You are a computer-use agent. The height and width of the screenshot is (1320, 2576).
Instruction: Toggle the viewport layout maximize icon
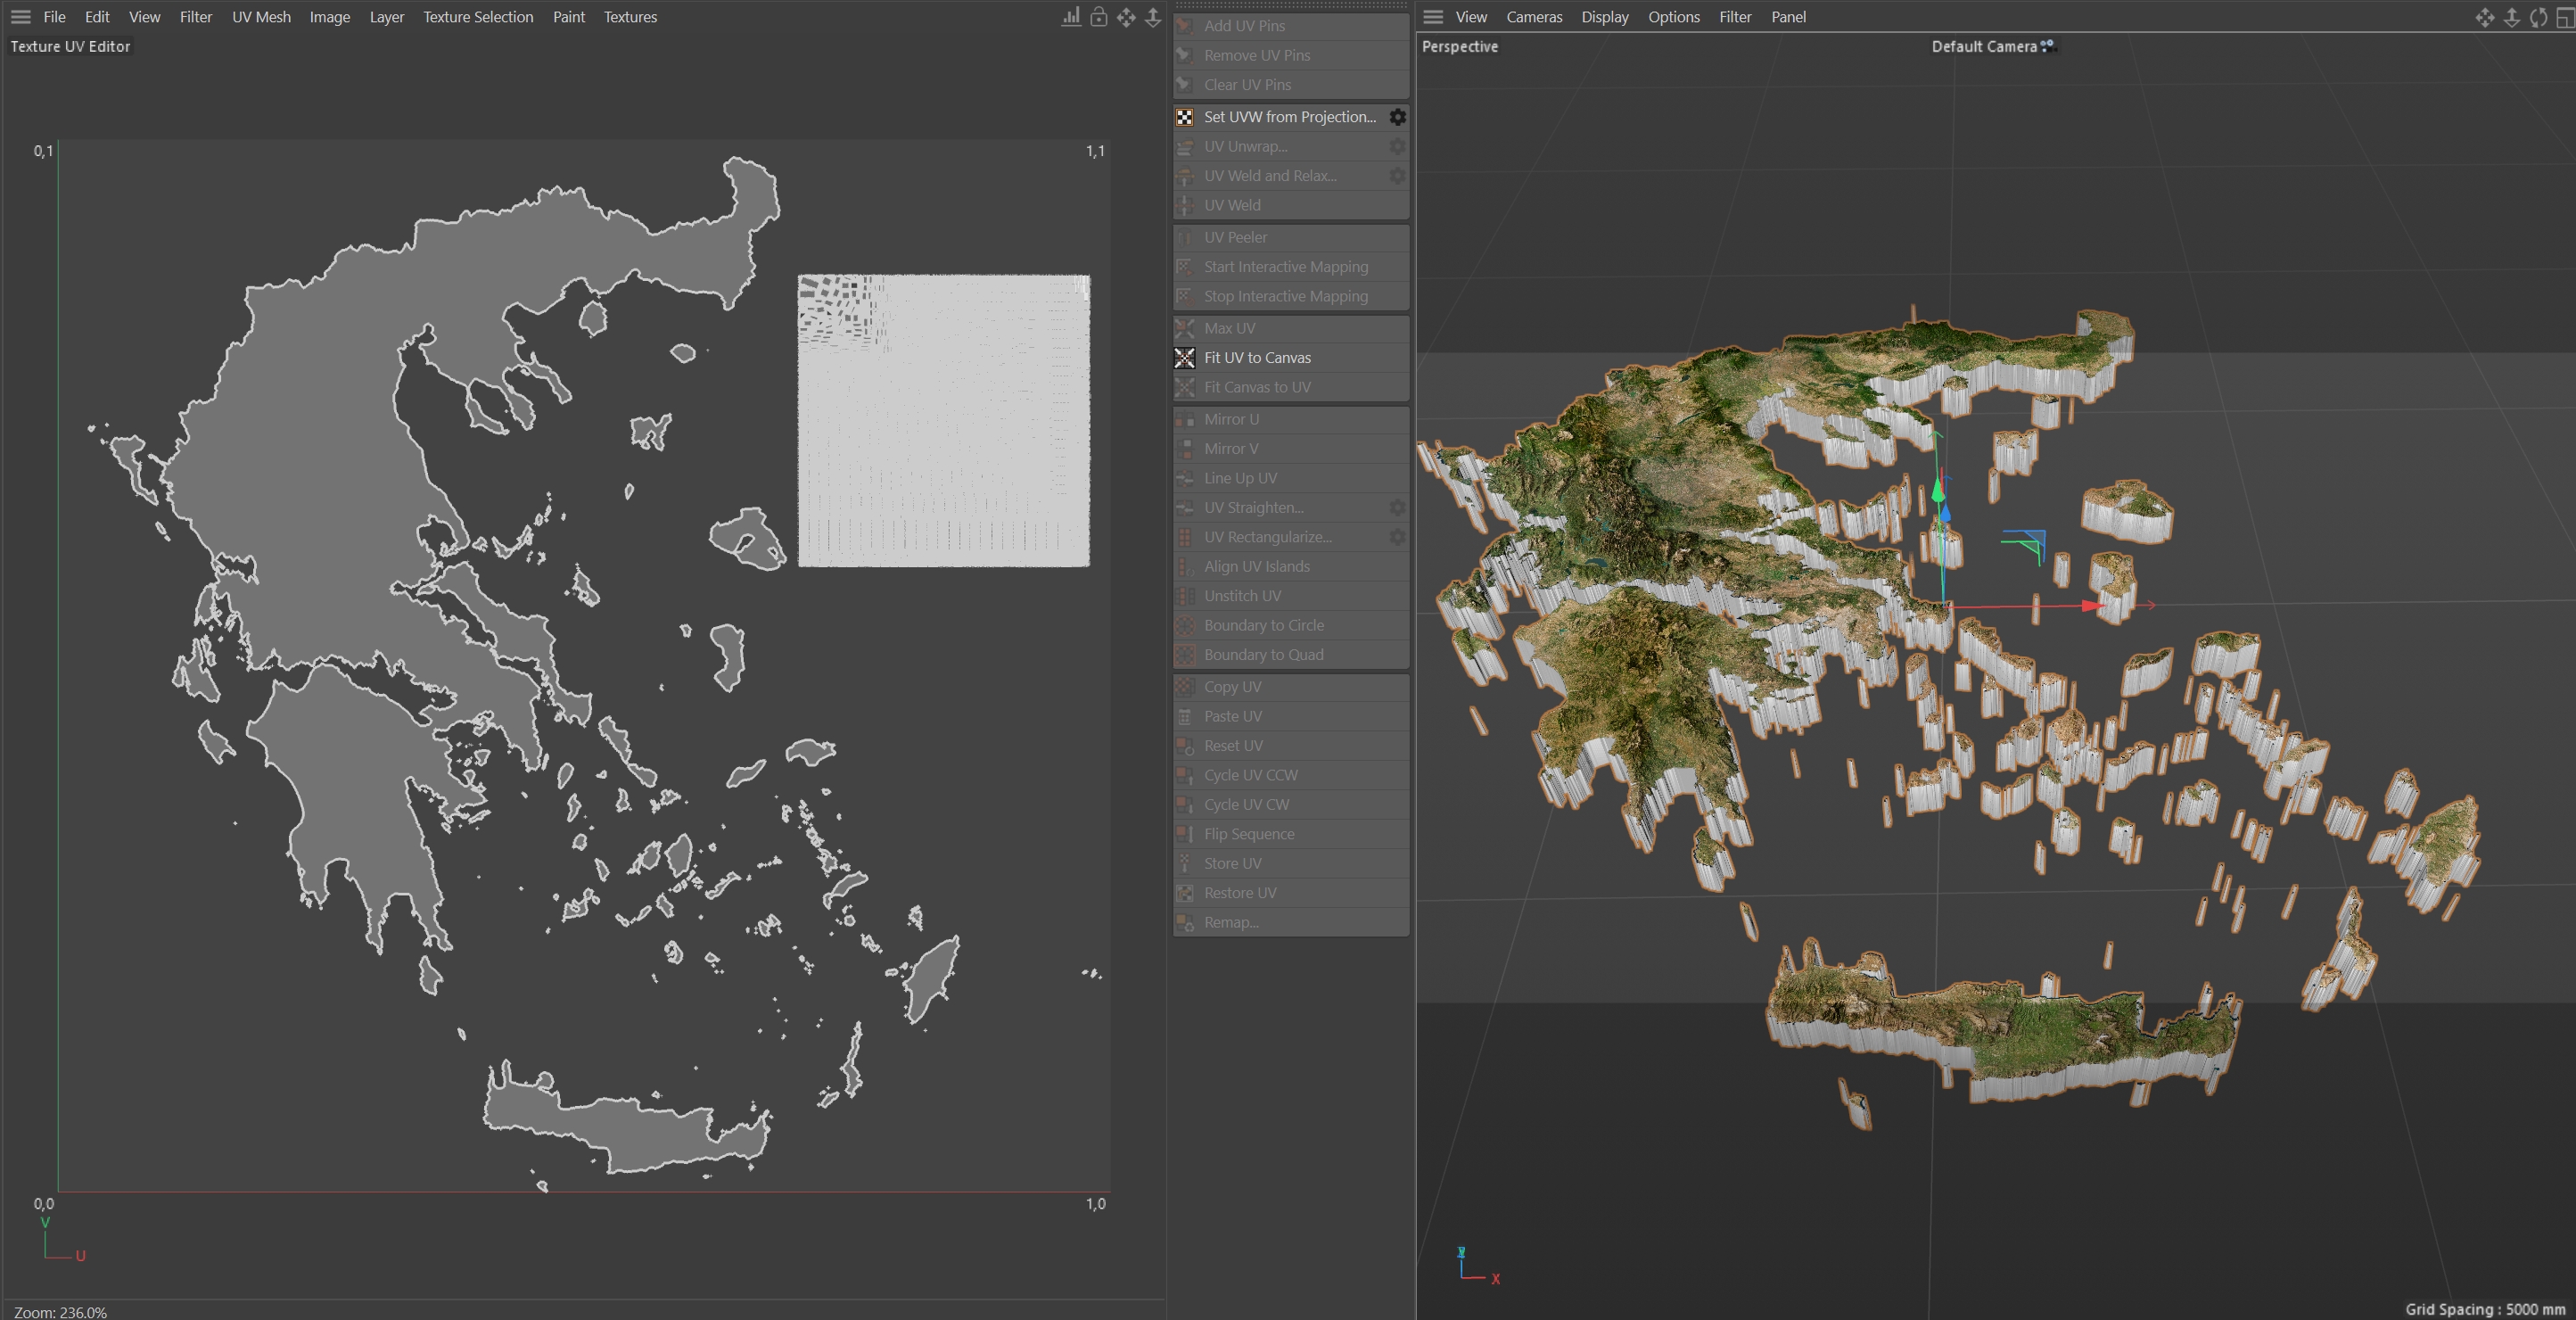[x=2564, y=17]
